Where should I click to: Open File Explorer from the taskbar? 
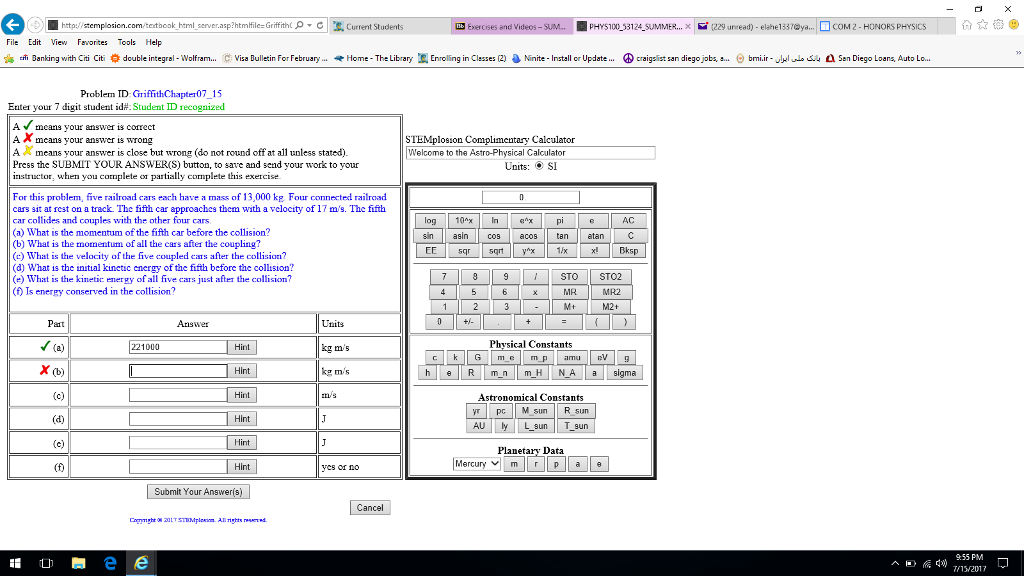click(78, 563)
